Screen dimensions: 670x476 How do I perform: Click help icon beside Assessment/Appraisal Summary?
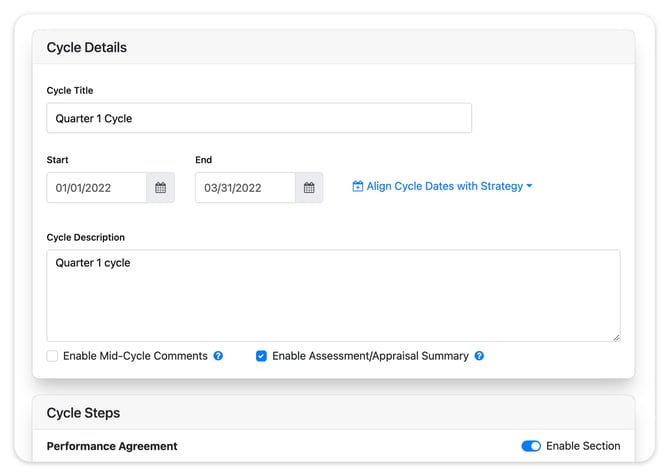click(x=479, y=356)
